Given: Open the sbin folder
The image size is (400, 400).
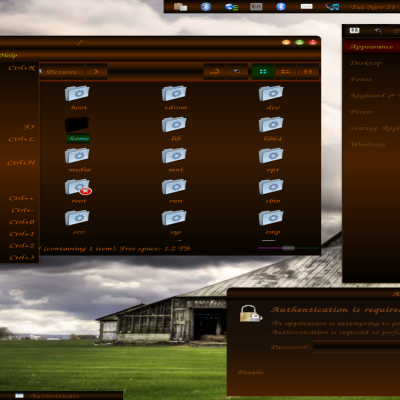Looking at the screenshot, I should pos(271,191).
